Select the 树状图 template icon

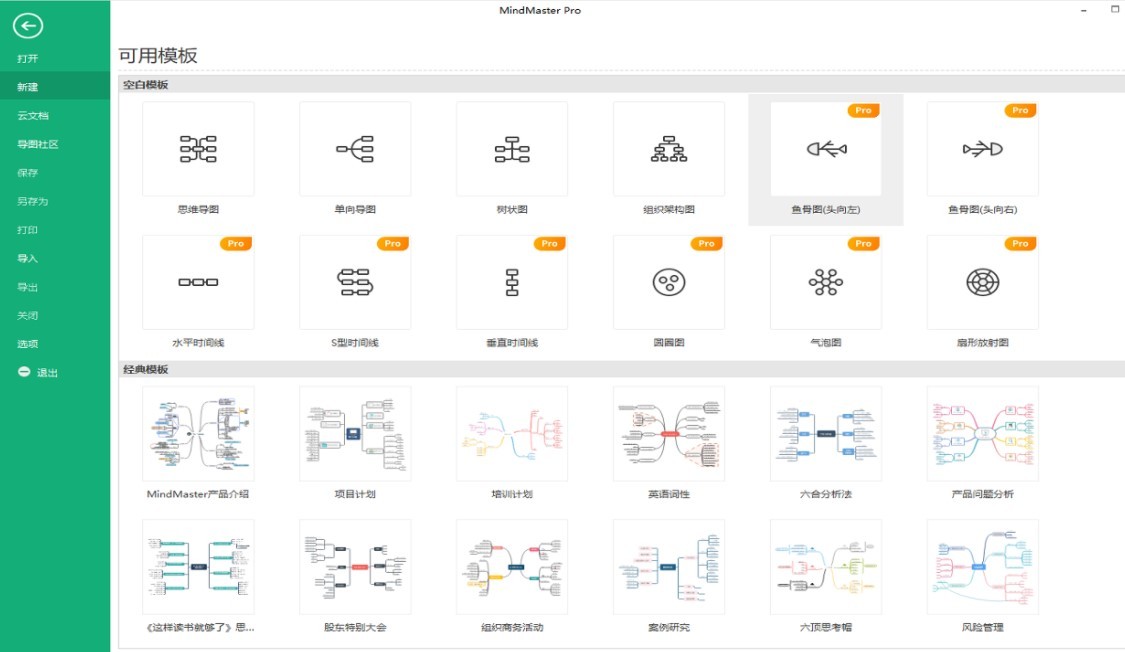[x=512, y=149]
